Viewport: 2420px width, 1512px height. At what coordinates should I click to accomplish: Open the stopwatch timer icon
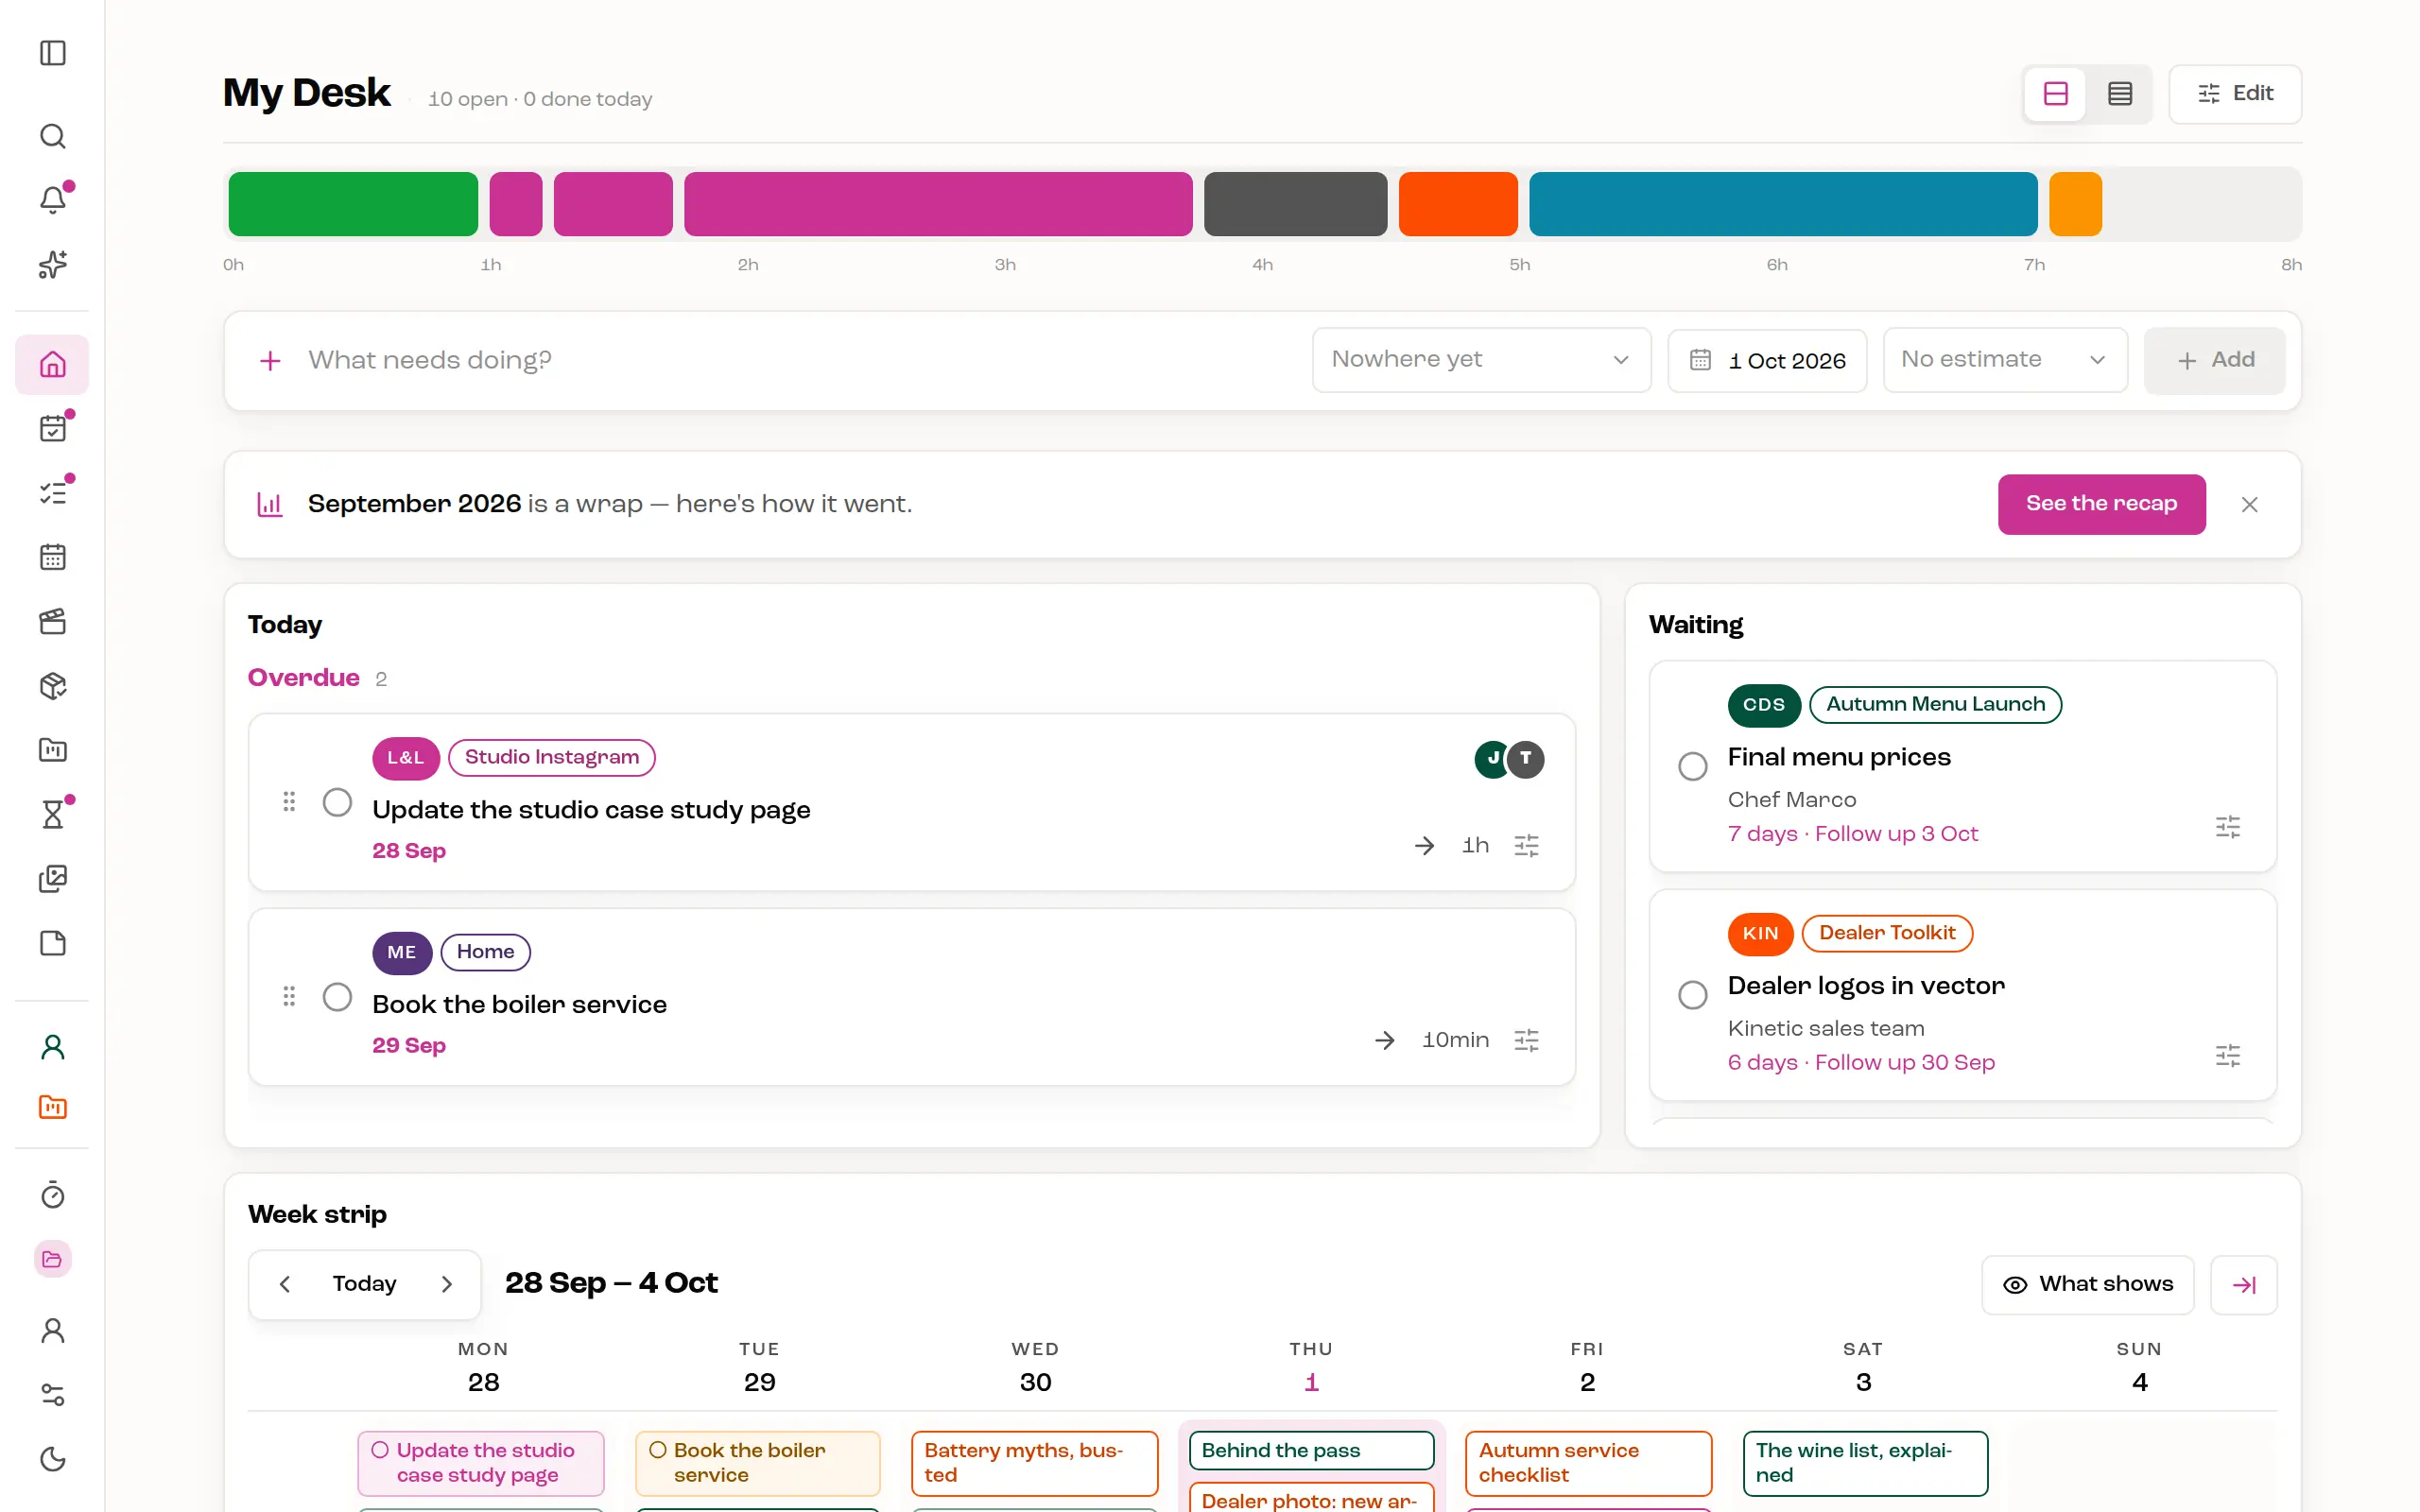[53, 1195]
